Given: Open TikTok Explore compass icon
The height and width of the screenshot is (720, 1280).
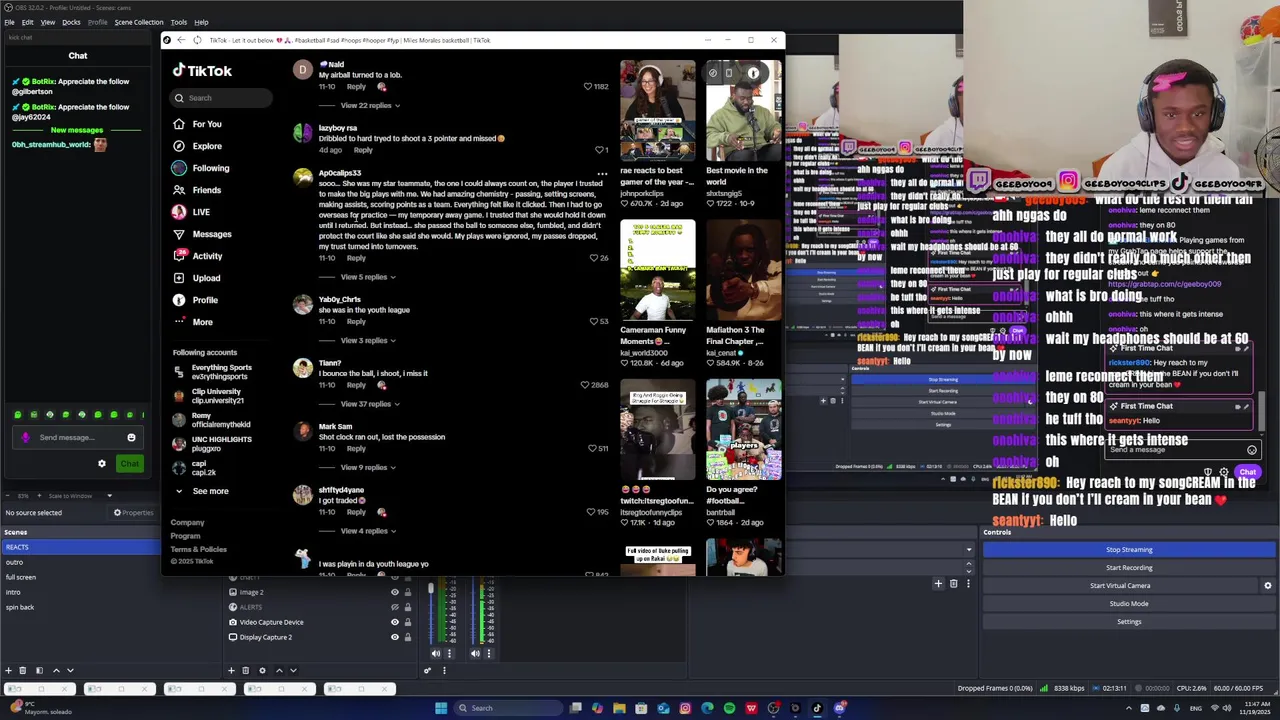Looking at the screenshot, I should [x=179, y=146].
